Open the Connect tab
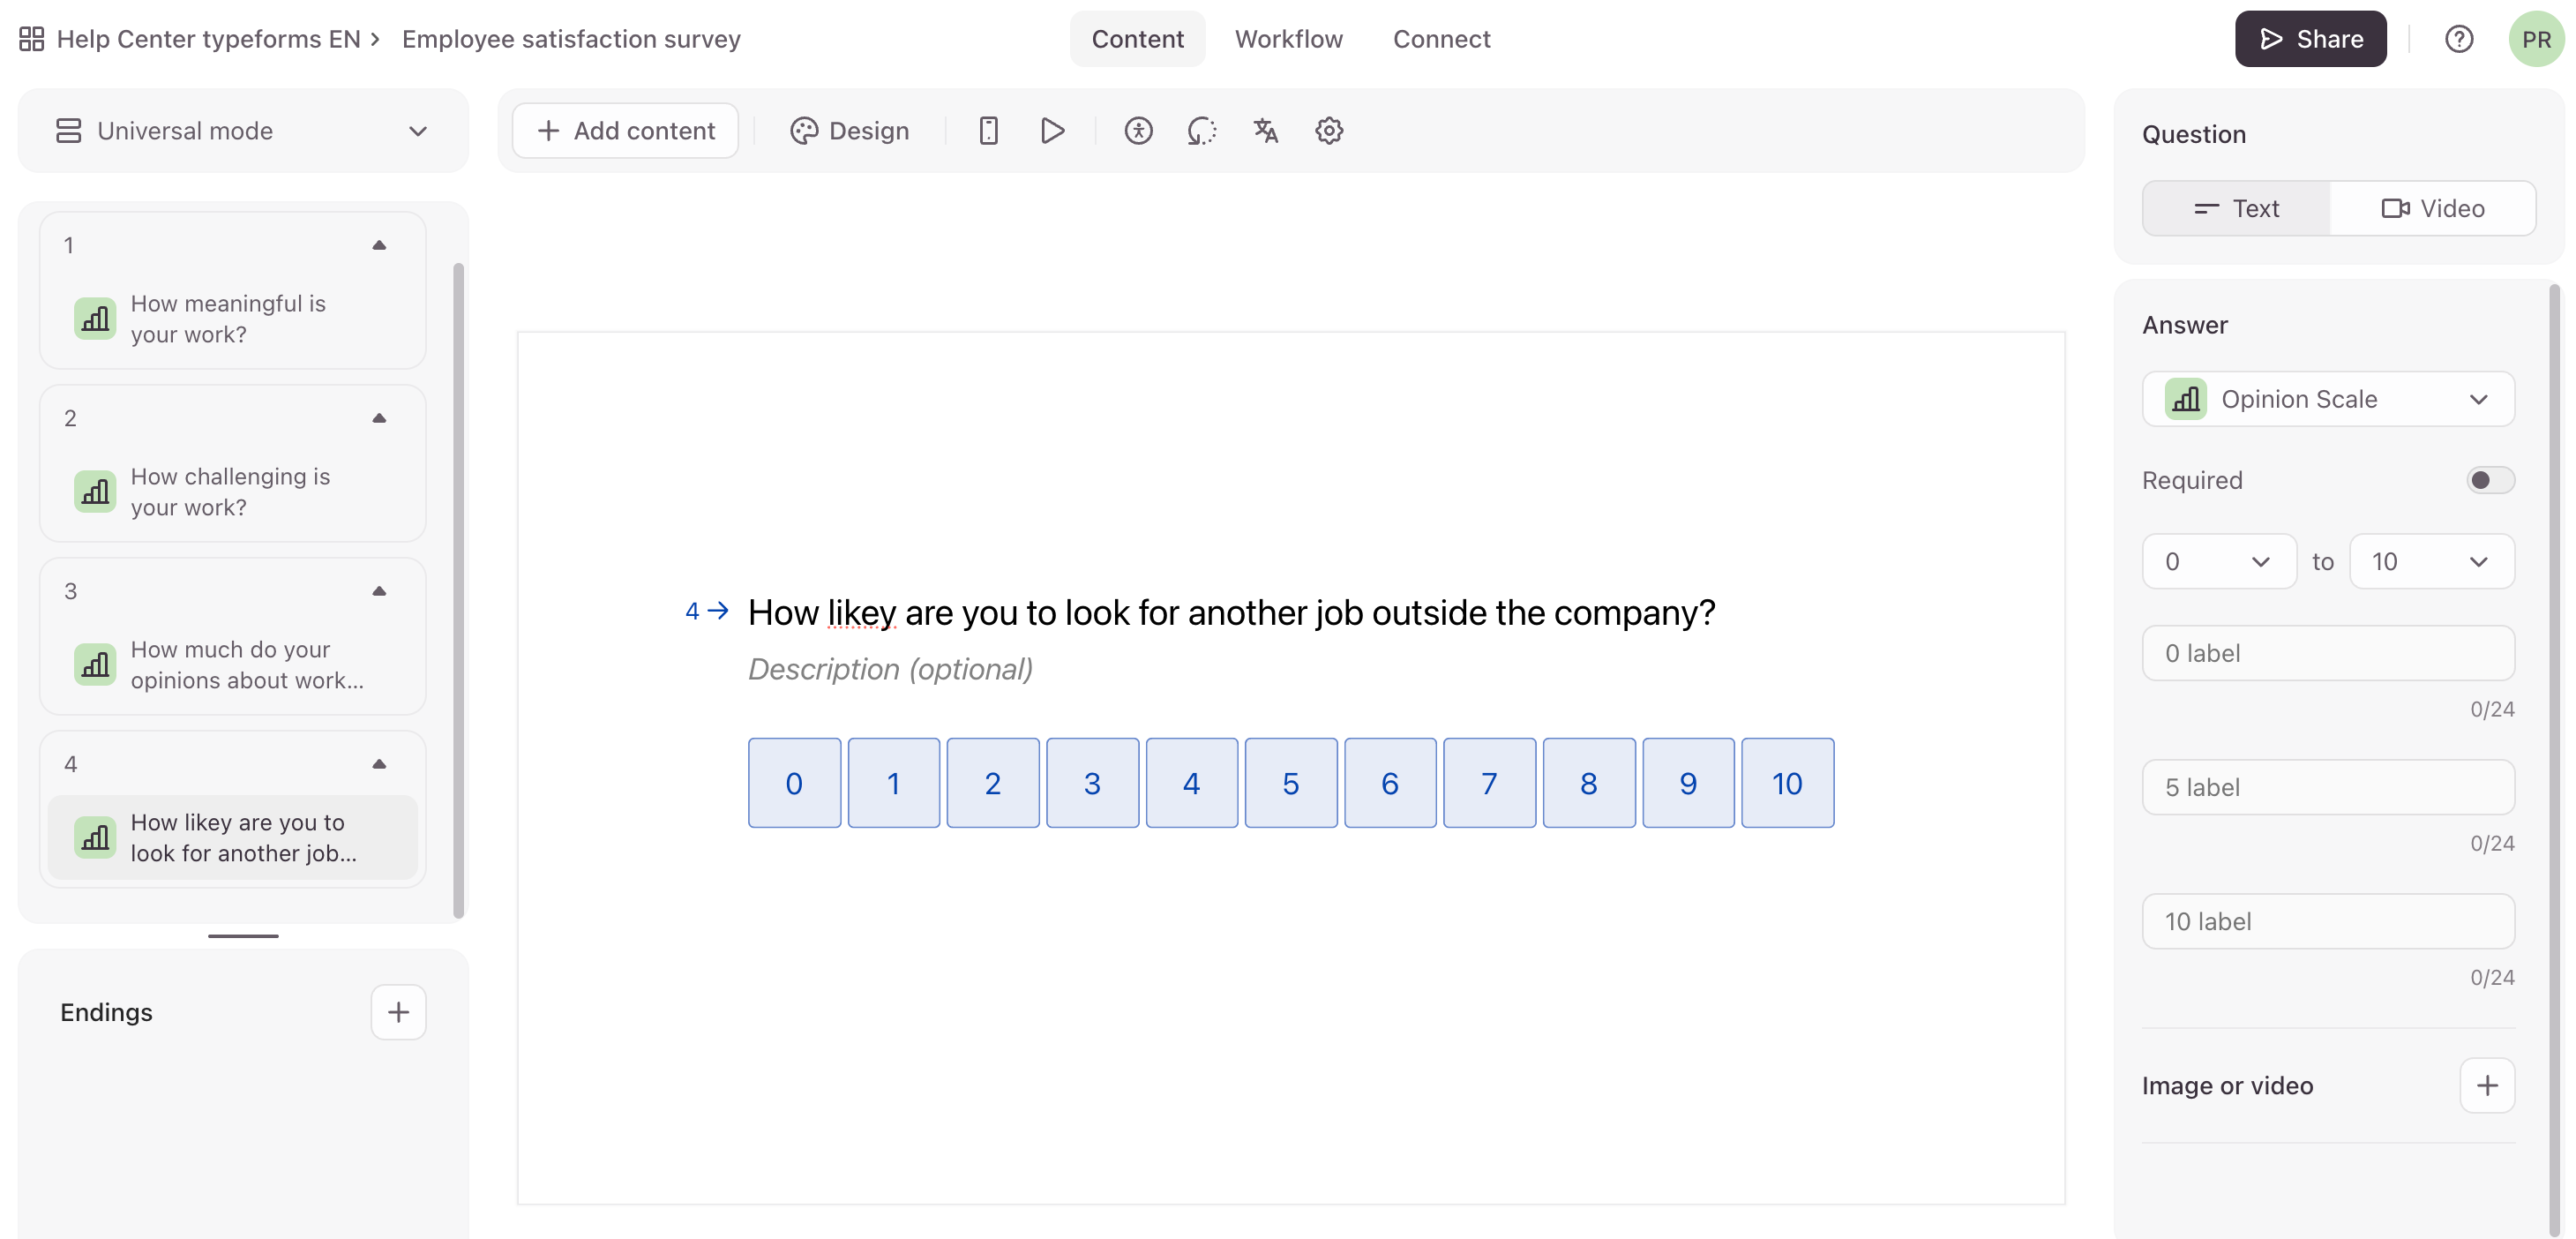The height and width of the screenshot is (1239, 2576). tap(1441, 39)
